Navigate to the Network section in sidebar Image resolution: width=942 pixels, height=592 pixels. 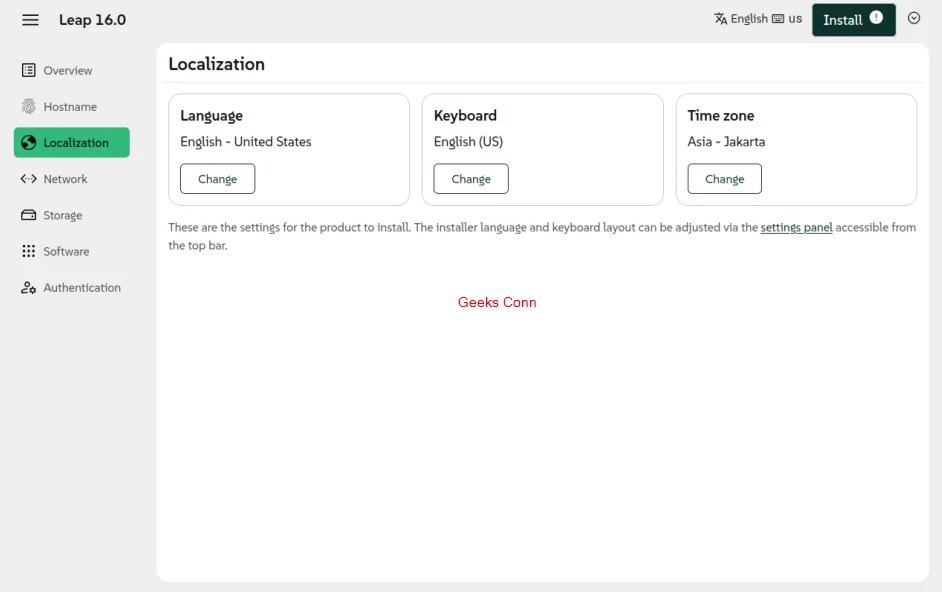pos(68,178)
